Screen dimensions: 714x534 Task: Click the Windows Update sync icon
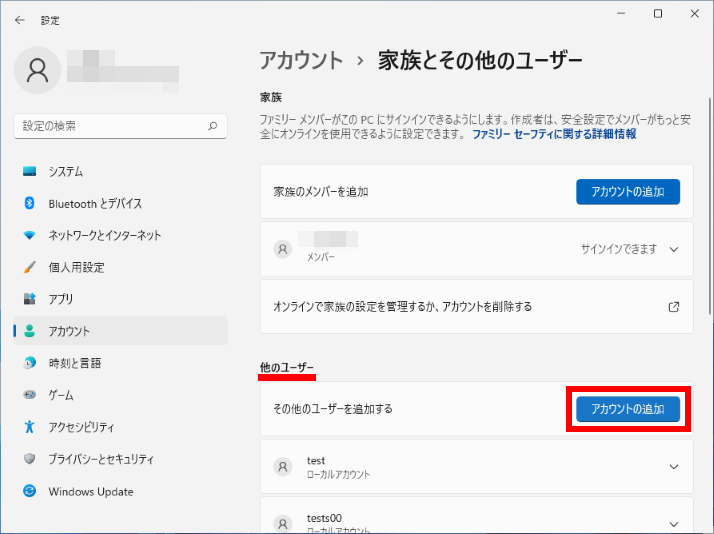pos(30,491)
